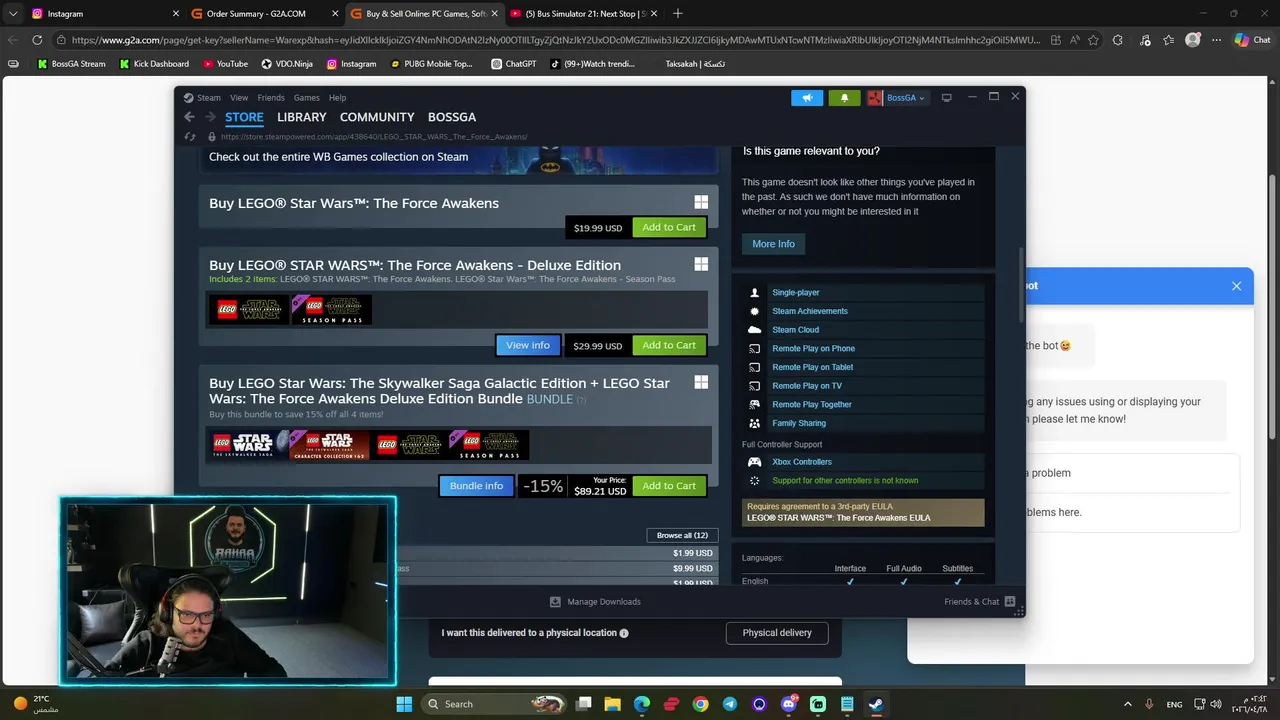Open Steam notifications bell icon
Screen dimensions: 1280x720
(844, 97)
